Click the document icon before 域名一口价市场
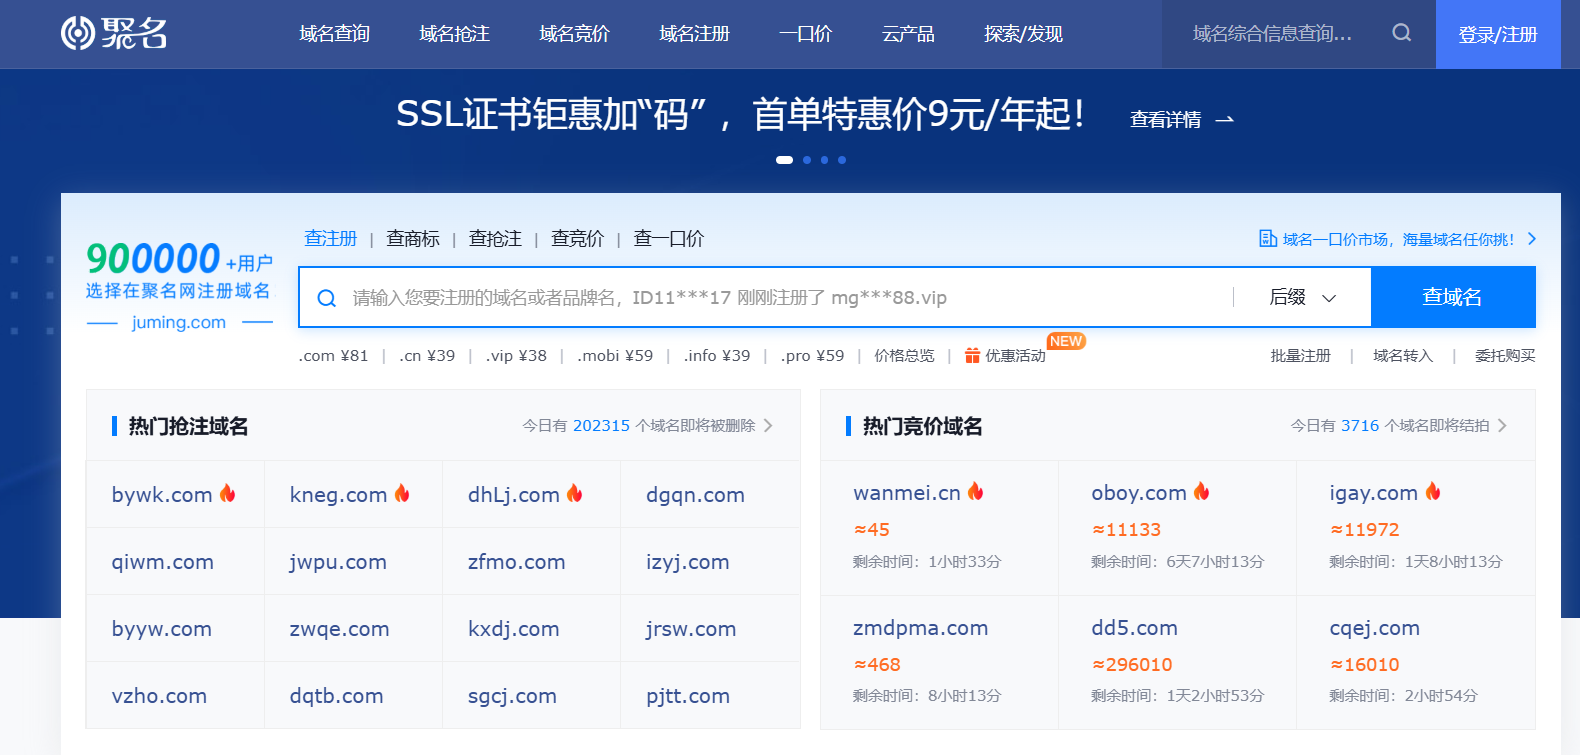 [1268, 239]
